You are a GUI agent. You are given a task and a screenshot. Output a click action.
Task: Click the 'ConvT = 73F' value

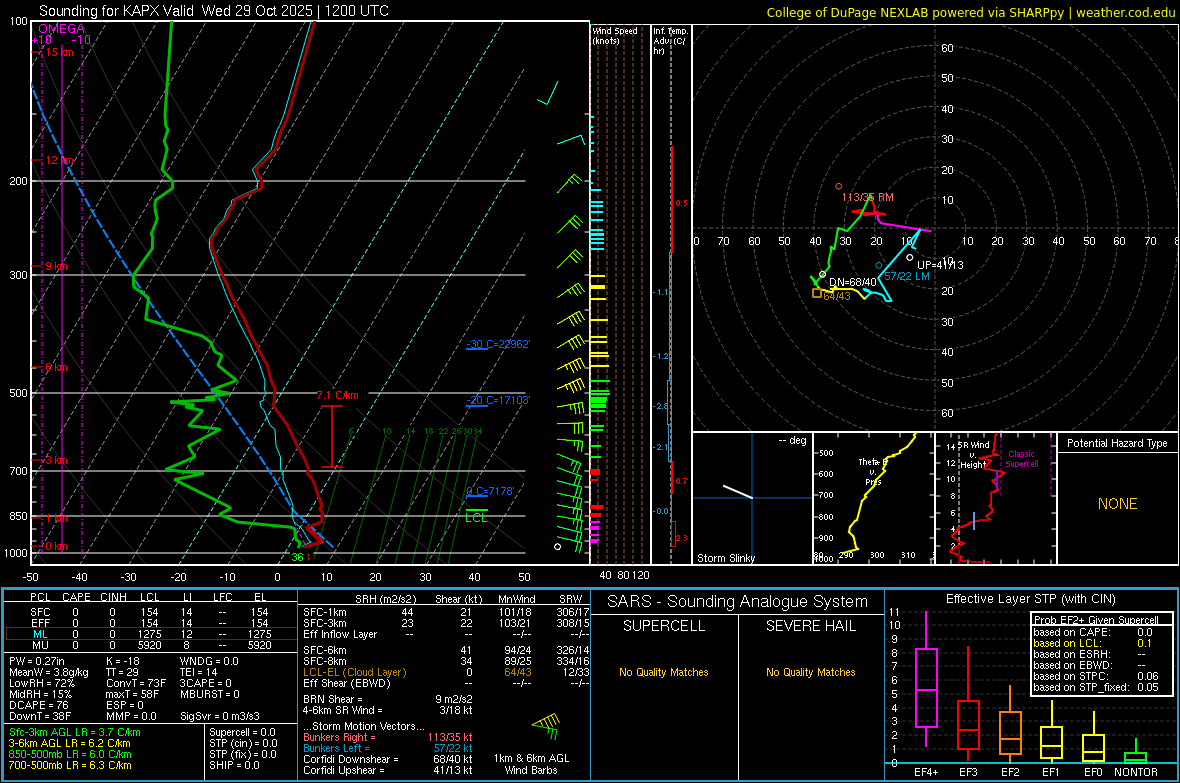(x=136, y=684)
